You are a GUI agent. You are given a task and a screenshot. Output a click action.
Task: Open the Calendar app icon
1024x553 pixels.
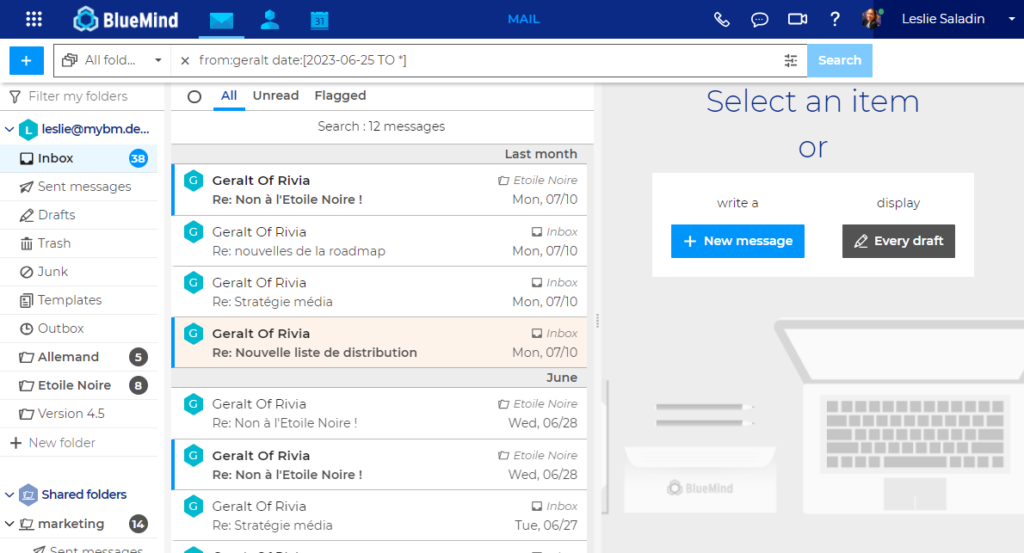click(319, 20)
